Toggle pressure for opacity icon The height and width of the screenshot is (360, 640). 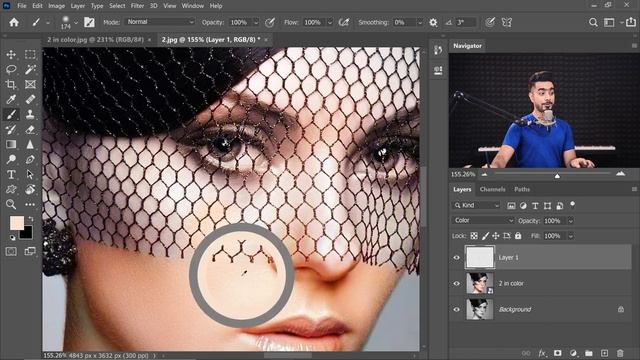pos(269,22)
